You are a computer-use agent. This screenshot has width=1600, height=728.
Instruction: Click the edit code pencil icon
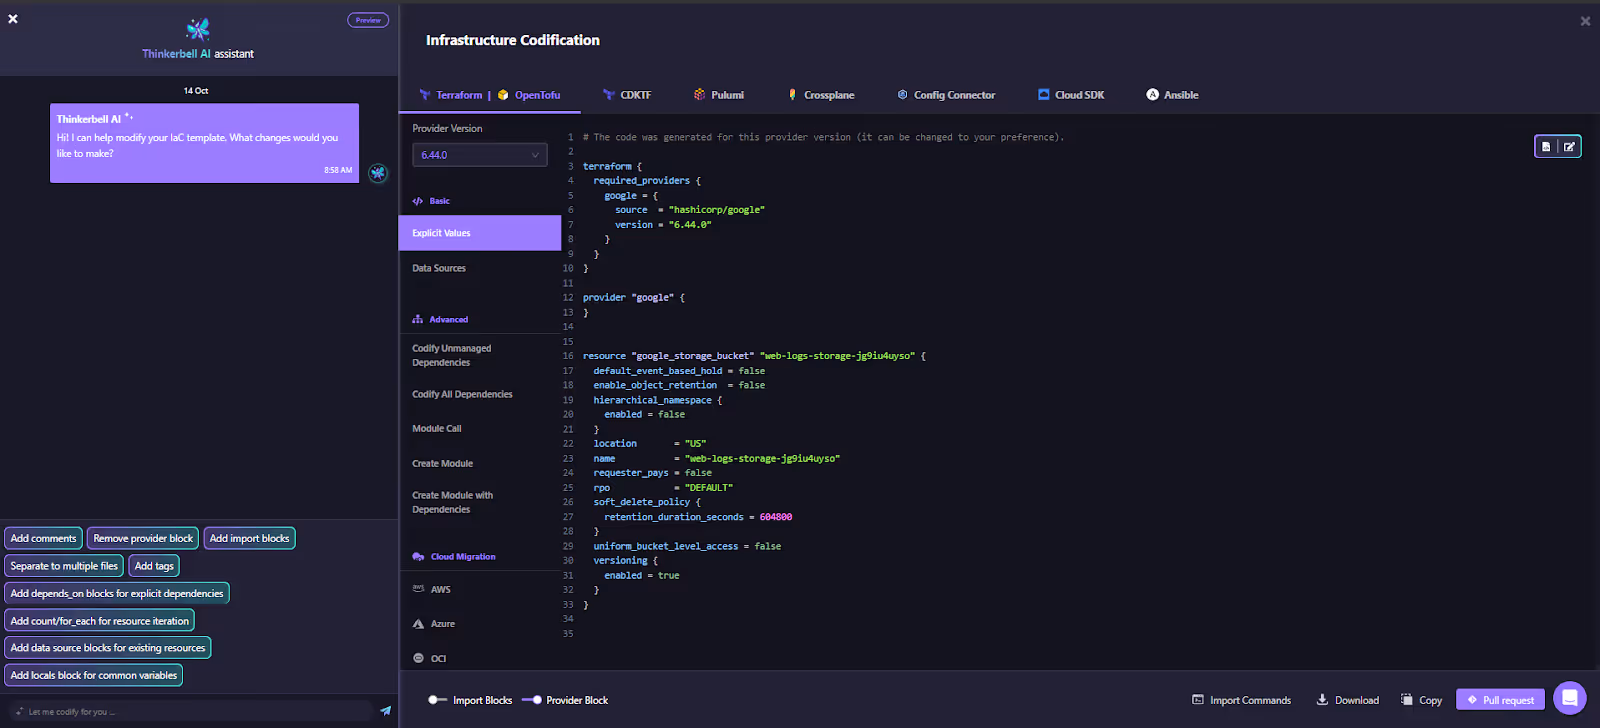1569,147
